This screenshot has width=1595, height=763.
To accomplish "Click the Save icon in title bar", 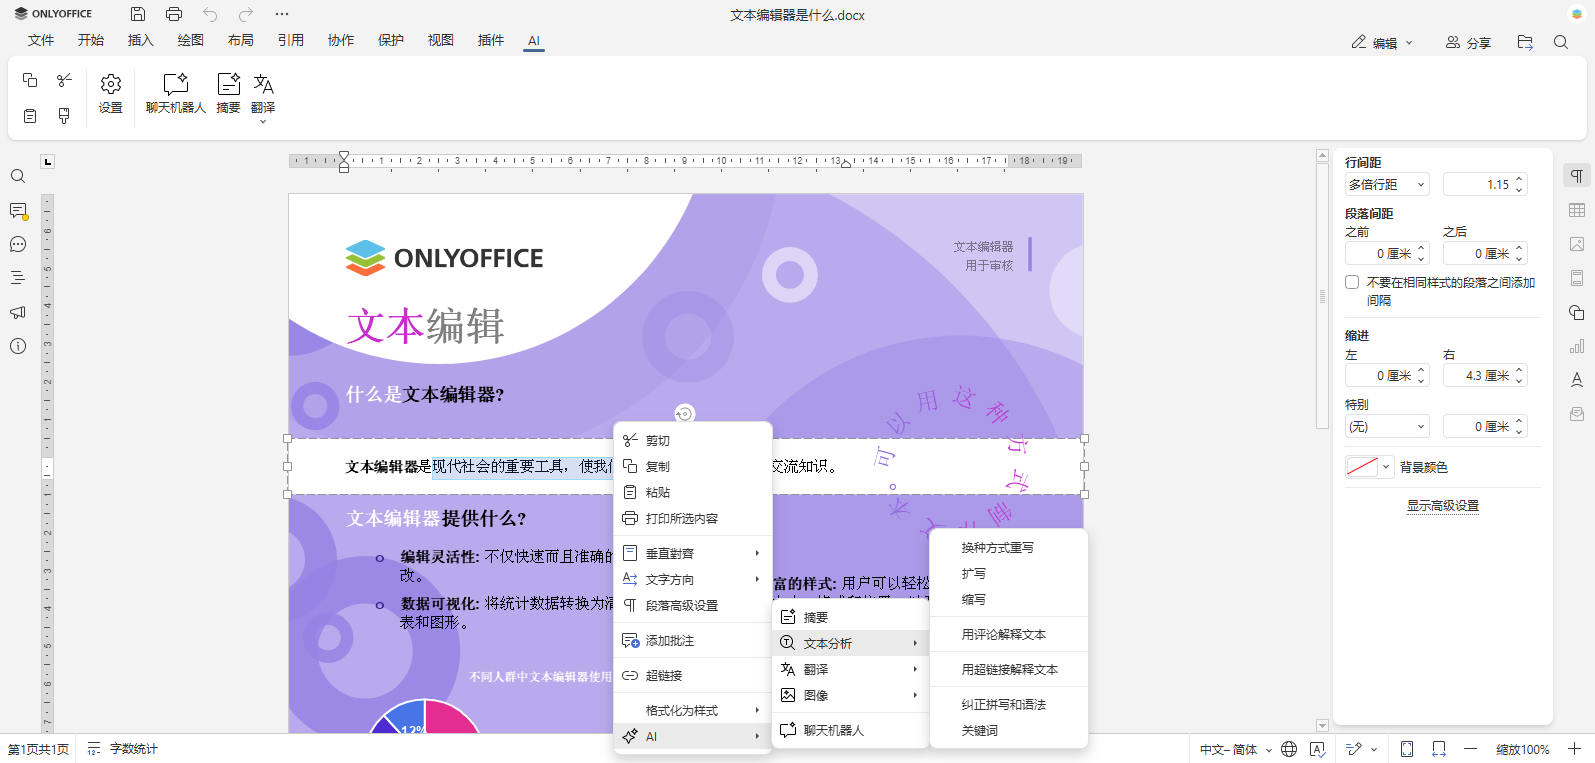I will click(x=138, y=14).
